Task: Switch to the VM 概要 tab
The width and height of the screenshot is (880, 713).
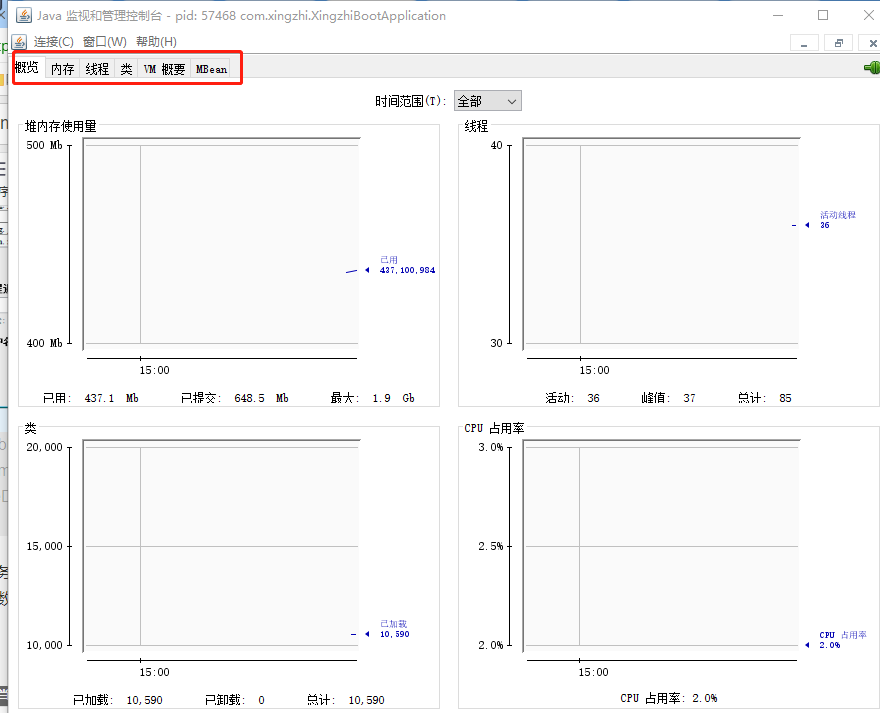Action: click(164, 69)
